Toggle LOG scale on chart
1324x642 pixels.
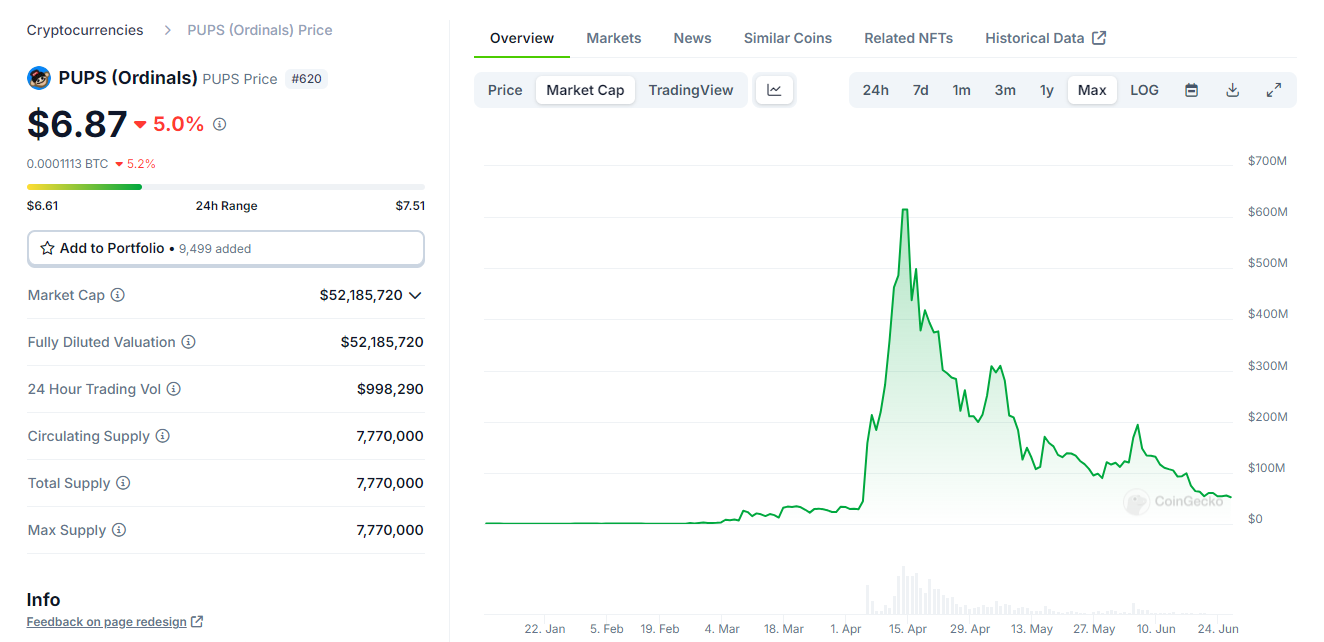[x=1144, y=90]
